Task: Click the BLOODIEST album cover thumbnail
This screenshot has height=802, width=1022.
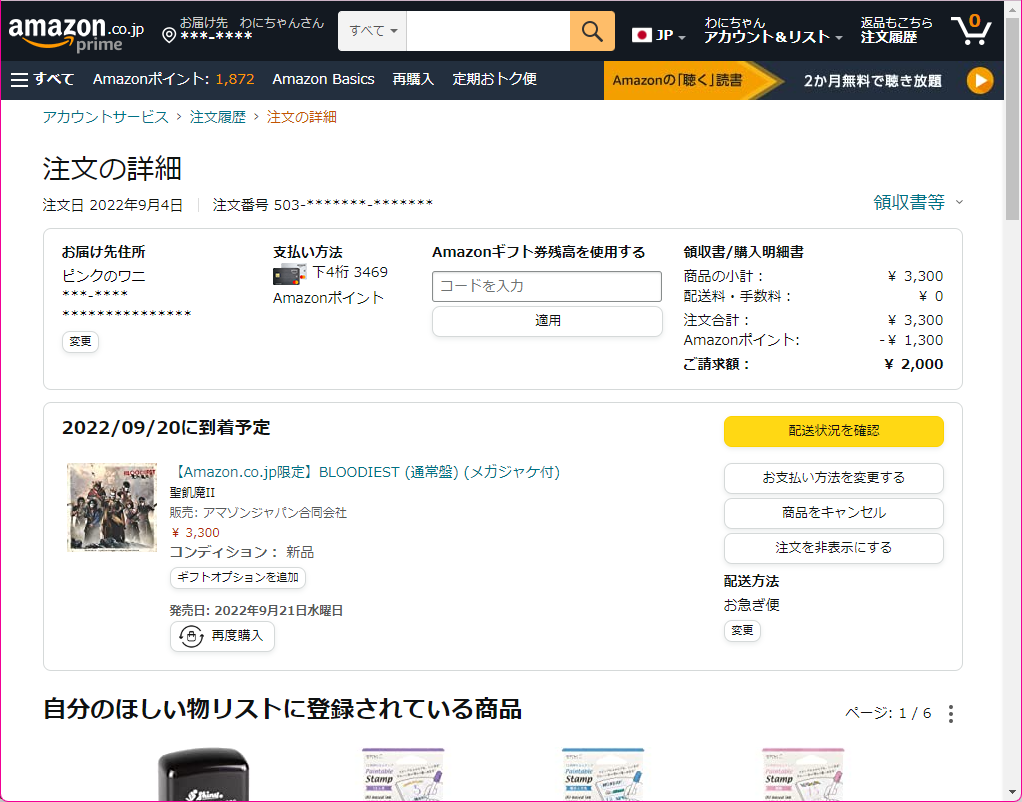Action: tap(112, 507)
